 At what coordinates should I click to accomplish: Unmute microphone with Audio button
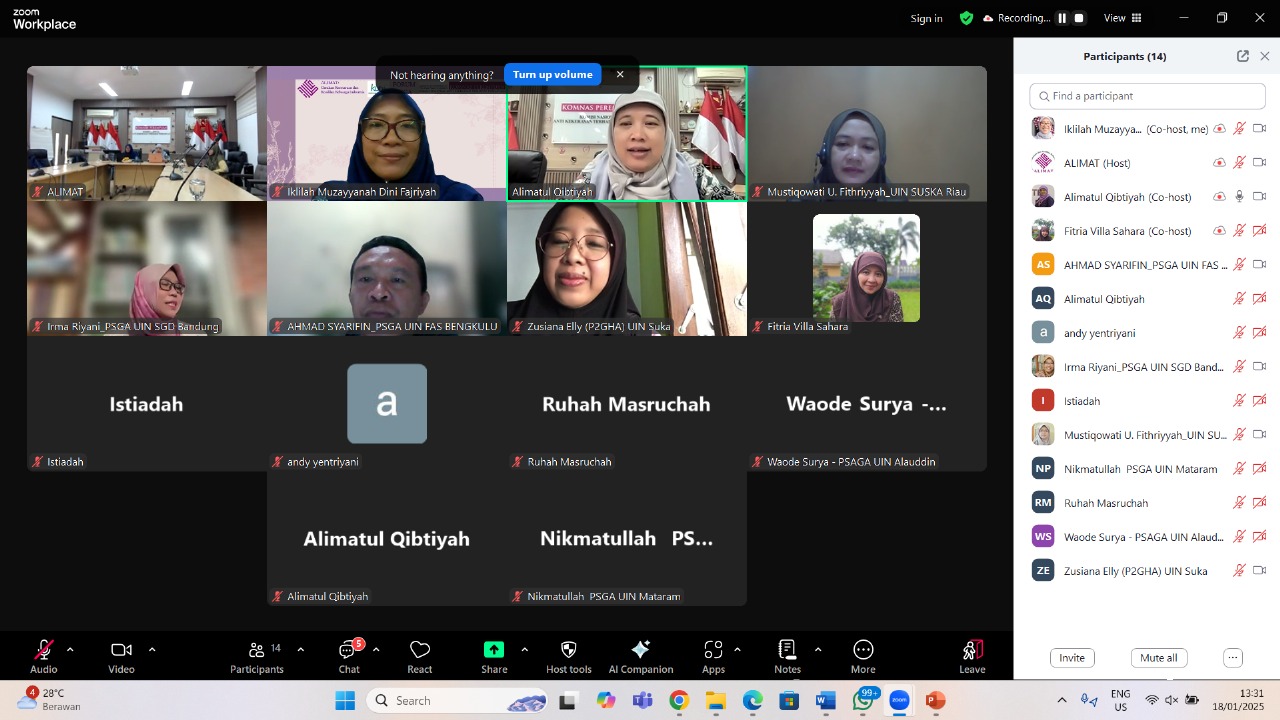pyautogui.click(x=44, y=656)
